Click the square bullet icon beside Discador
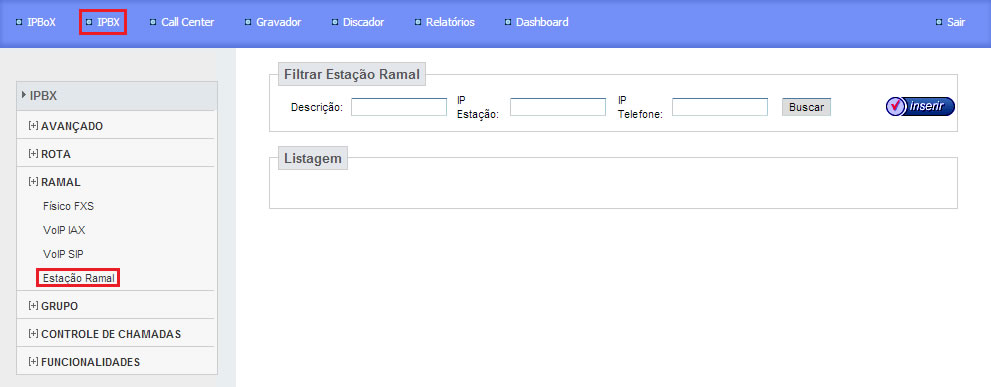This screenshot has height=387, width=991. click(336, 22)
